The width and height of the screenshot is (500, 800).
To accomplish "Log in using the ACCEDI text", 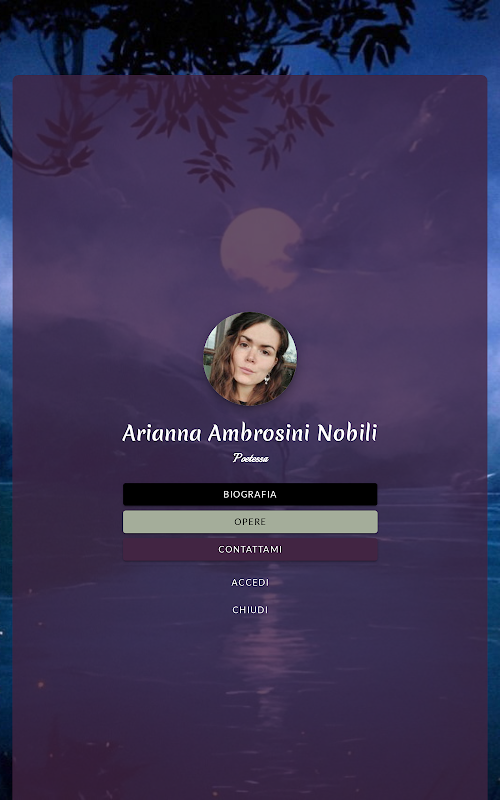I will click(250, 582).
